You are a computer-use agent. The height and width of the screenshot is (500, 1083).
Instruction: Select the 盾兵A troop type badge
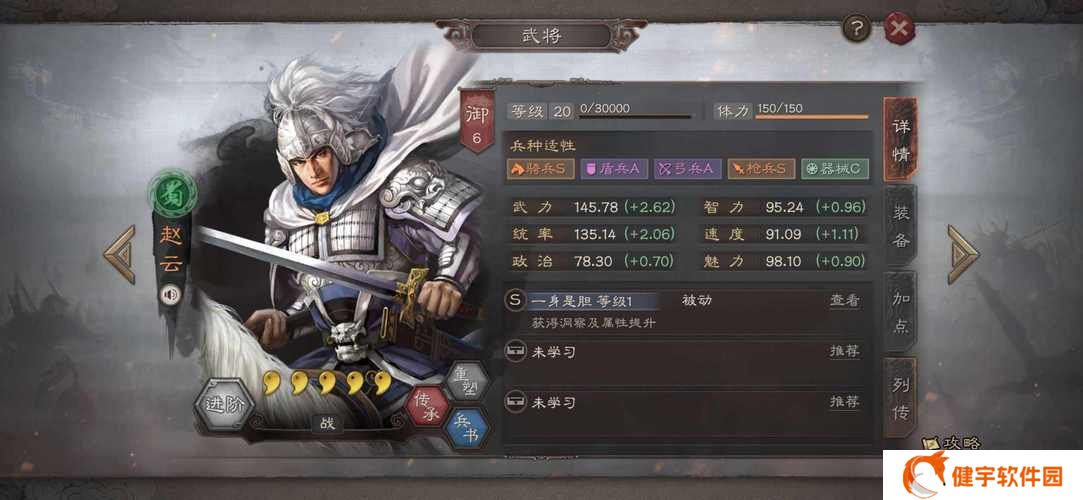pos(614,169)
